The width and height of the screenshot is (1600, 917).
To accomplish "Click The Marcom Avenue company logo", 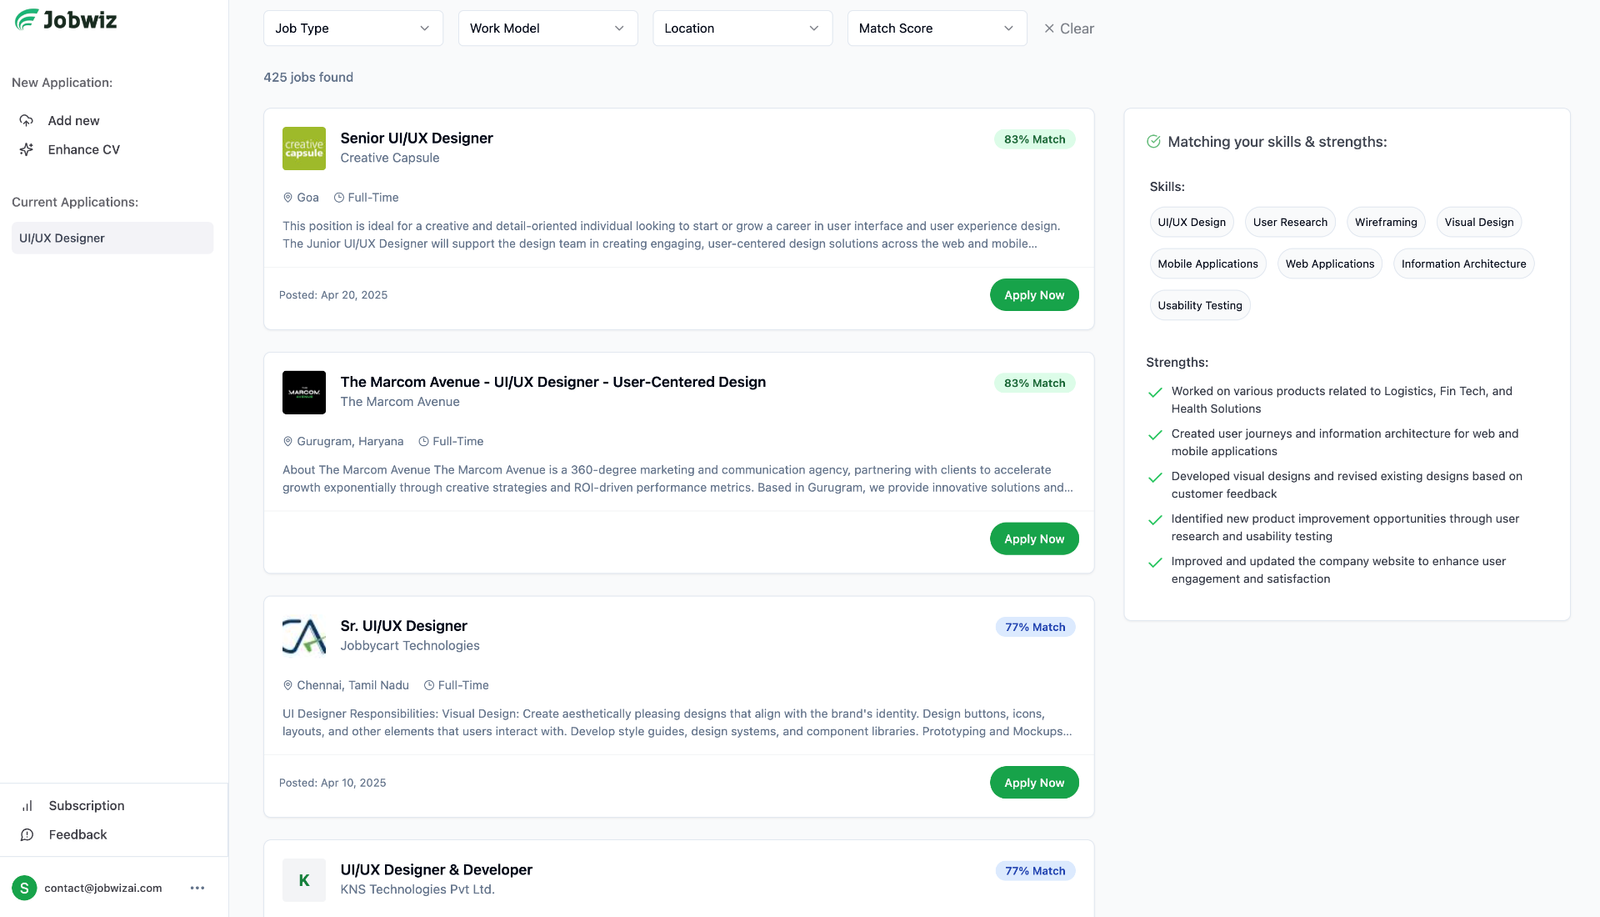I will (x=304, y=393).
